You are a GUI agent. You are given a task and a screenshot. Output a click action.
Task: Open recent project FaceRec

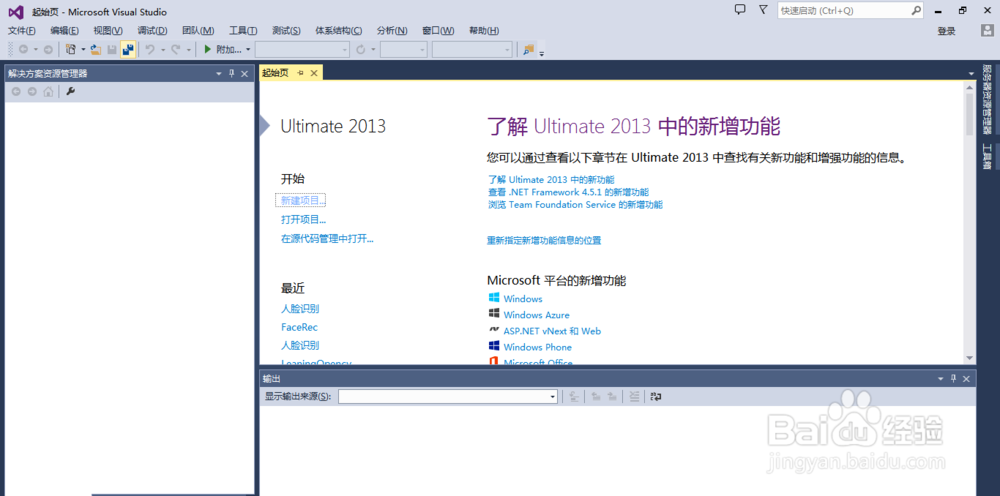(299, 327)
